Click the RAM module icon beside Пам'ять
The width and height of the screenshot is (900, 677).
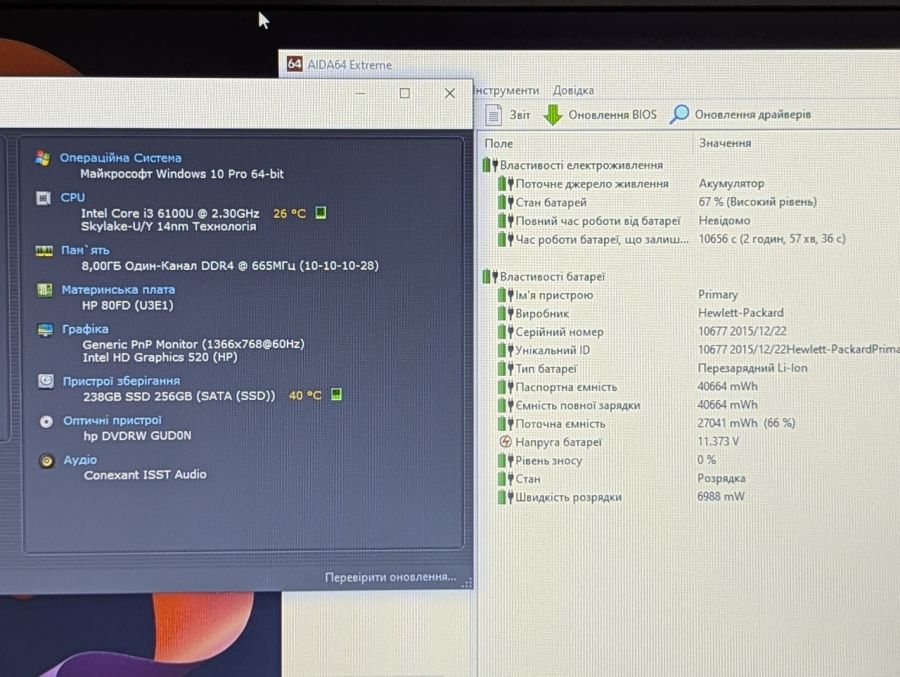pyautogui.click(x=44, y=251)
